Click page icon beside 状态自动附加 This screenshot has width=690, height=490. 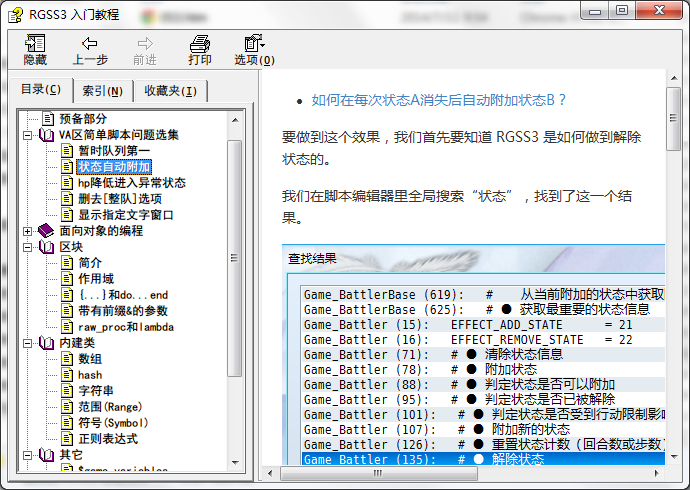point(67,167)
